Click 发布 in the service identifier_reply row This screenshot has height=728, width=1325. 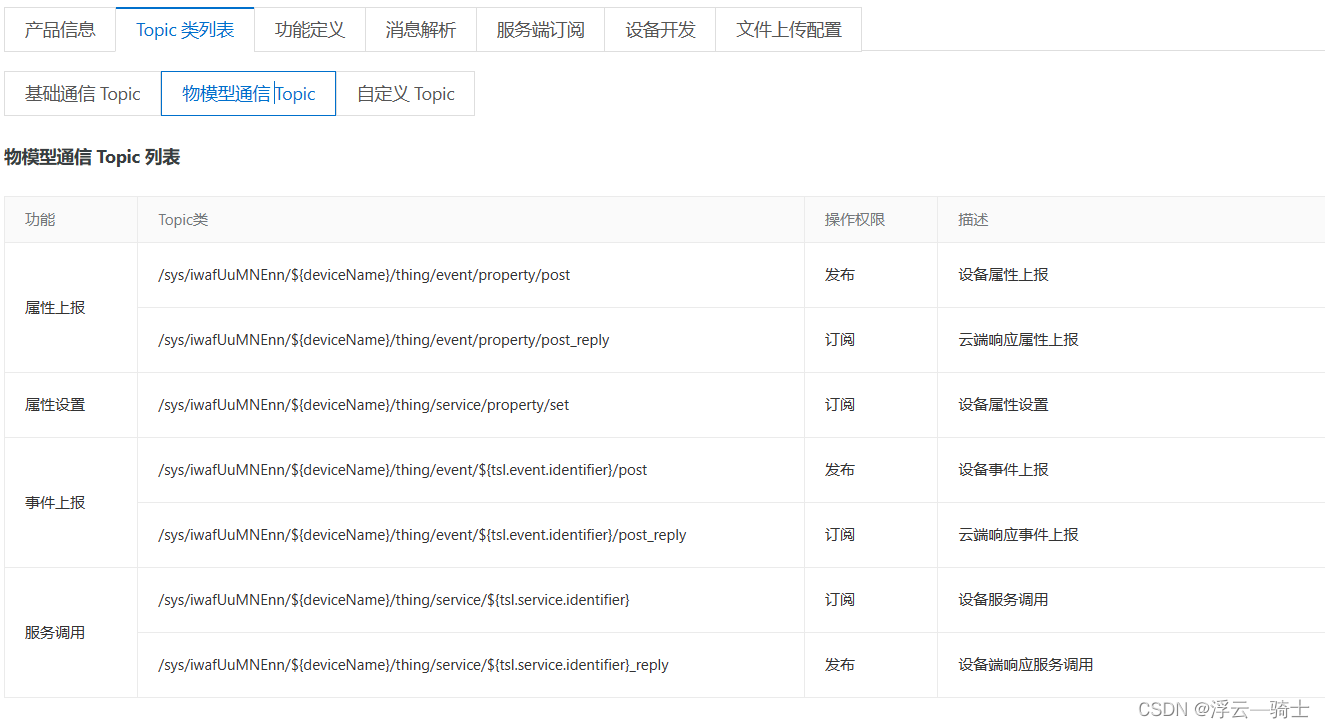click(840, 665)
